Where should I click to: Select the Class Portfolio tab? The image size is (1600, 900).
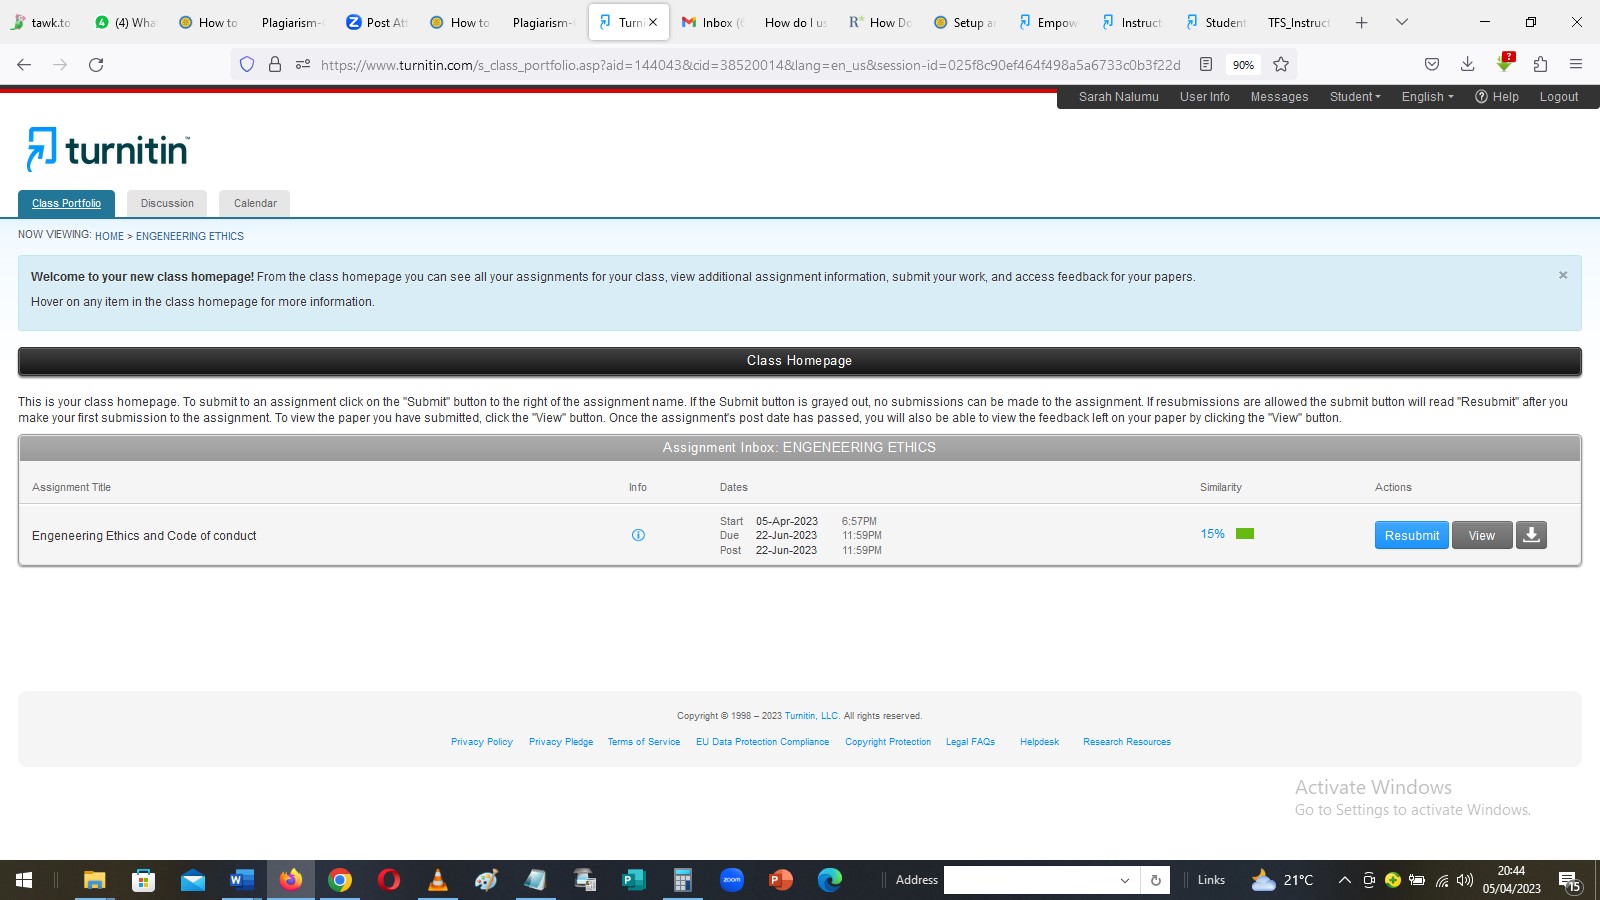(x=66, y=203)
